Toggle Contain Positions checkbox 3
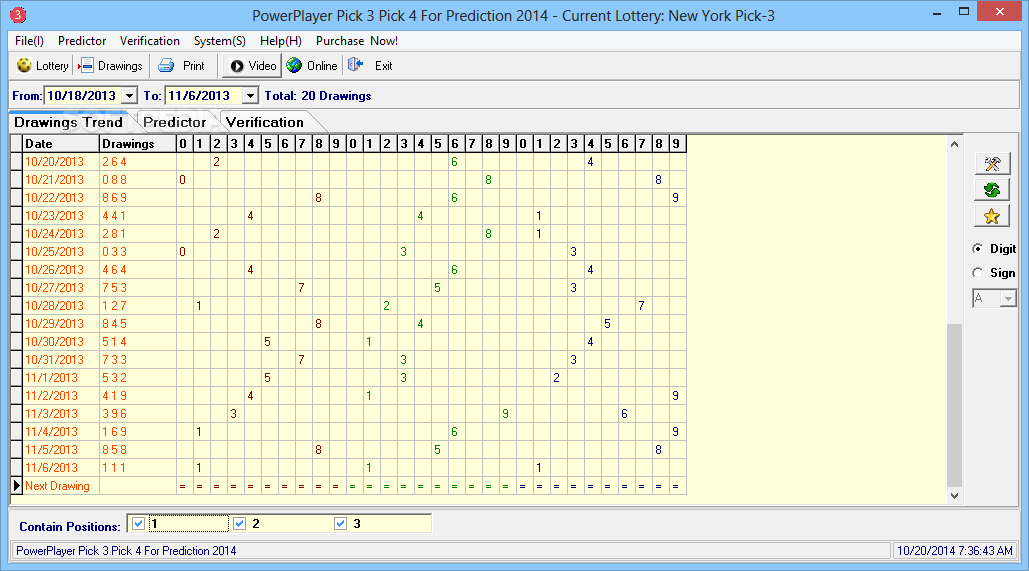The height and width of the screenshot is (571, 1029). coord(341,523)
